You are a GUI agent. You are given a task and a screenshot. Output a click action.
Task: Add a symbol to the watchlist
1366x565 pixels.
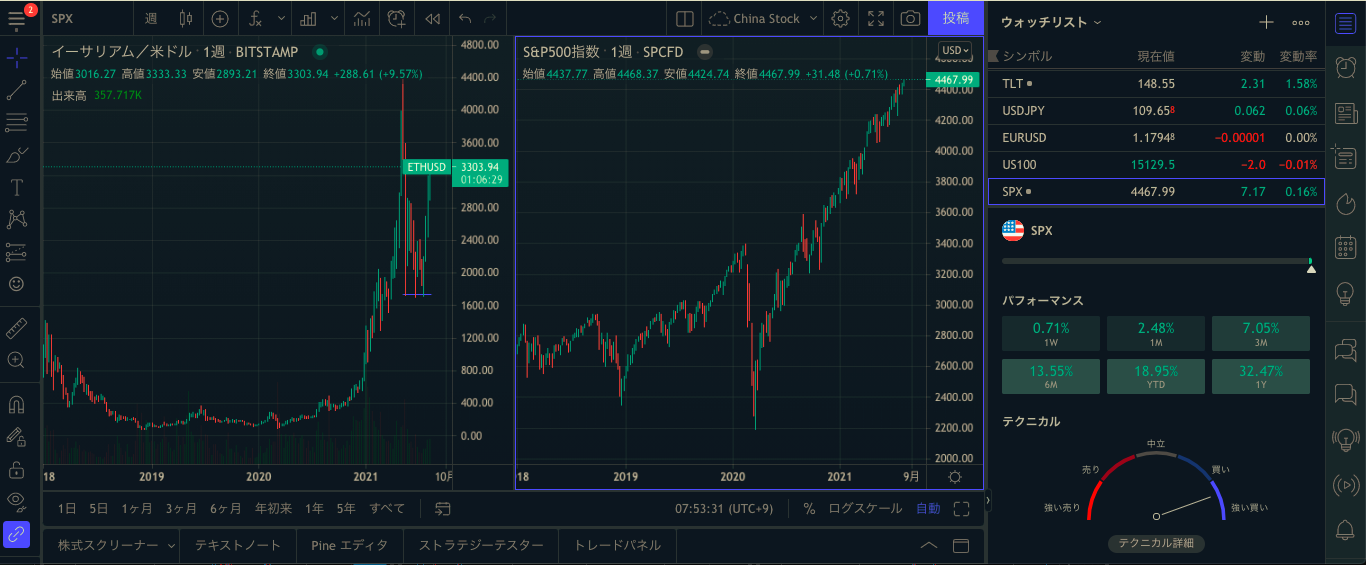tap(1266, 22)
